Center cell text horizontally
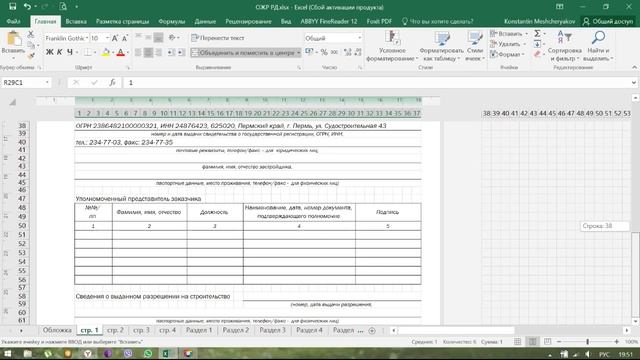Viewport: 640px width, 360px height. pyautogui.click(x=148, y=52)
